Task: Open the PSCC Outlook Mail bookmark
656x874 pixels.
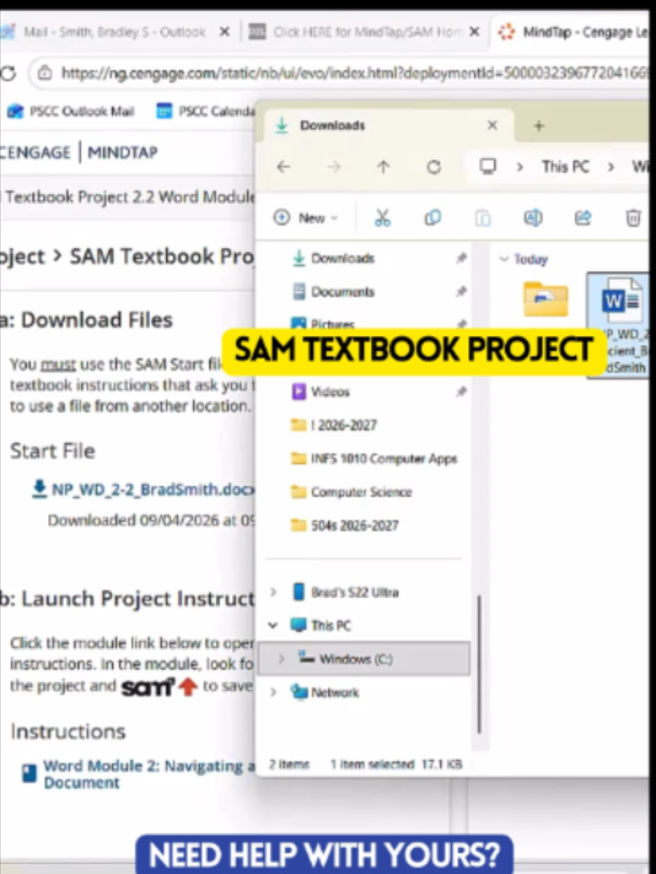Action: (x=71, y=111)
